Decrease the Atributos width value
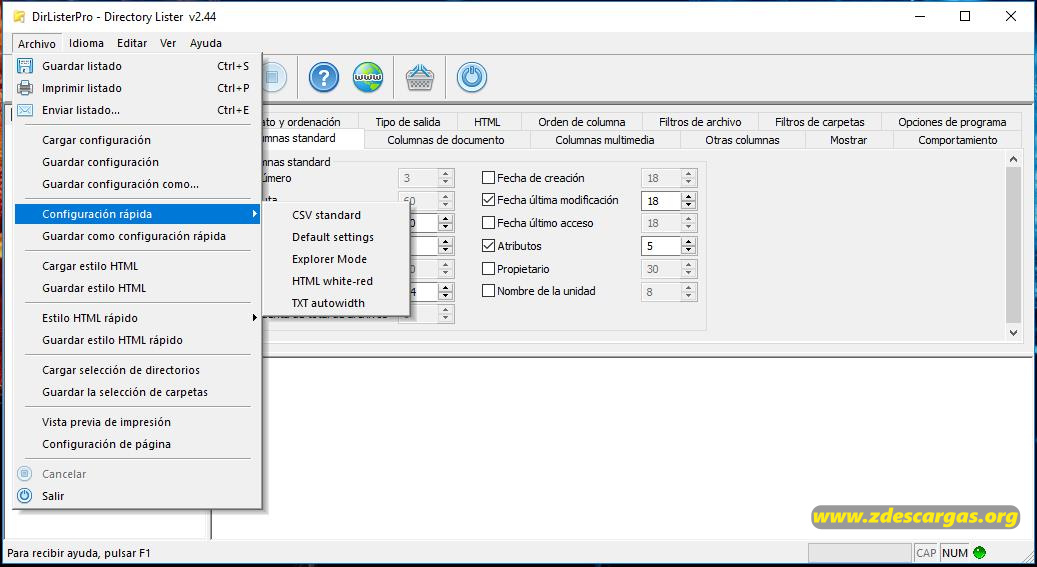1037x567 pixels. pyautogui.click(x=689, y=250)
